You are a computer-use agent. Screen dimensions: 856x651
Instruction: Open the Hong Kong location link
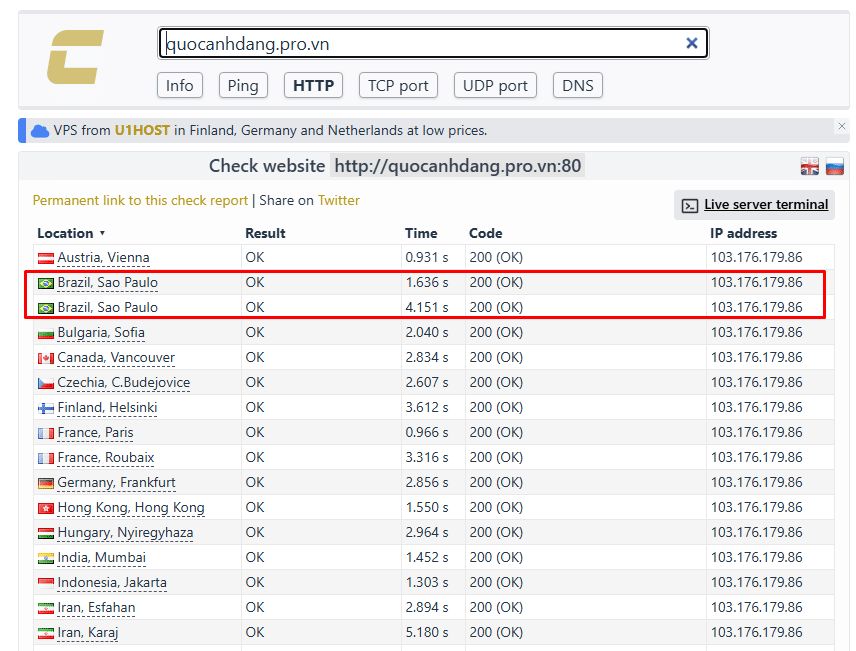click(131, 508)
